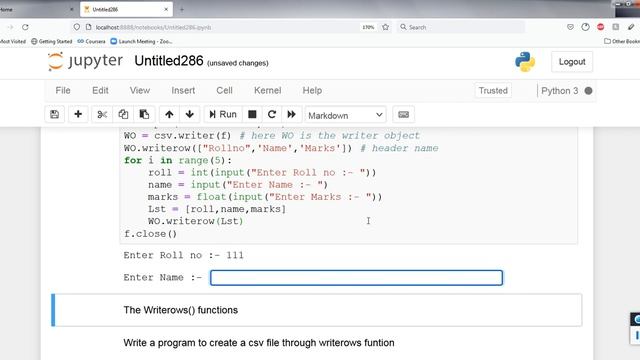The height and width of the screenshot is (360, 640).
Task: Move selected cell down arrow
Action: click(189, 115)
